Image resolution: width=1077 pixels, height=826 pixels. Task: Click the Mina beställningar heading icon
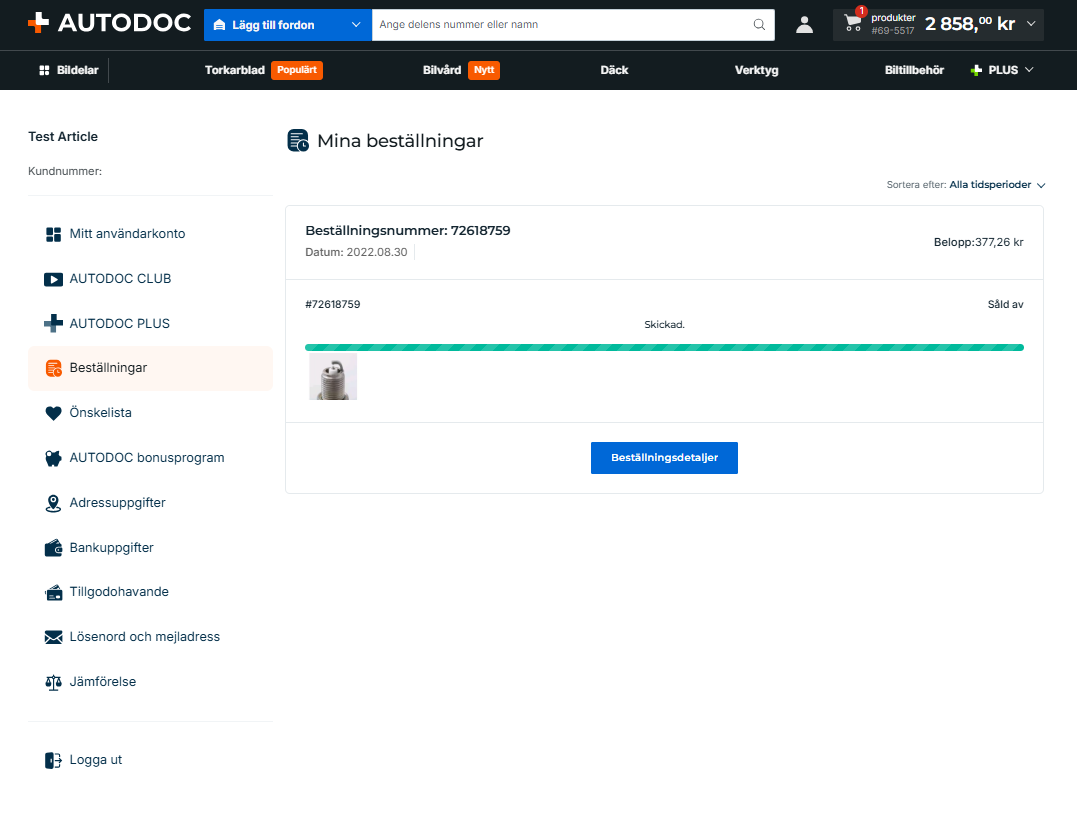click(x=297, y=140)
